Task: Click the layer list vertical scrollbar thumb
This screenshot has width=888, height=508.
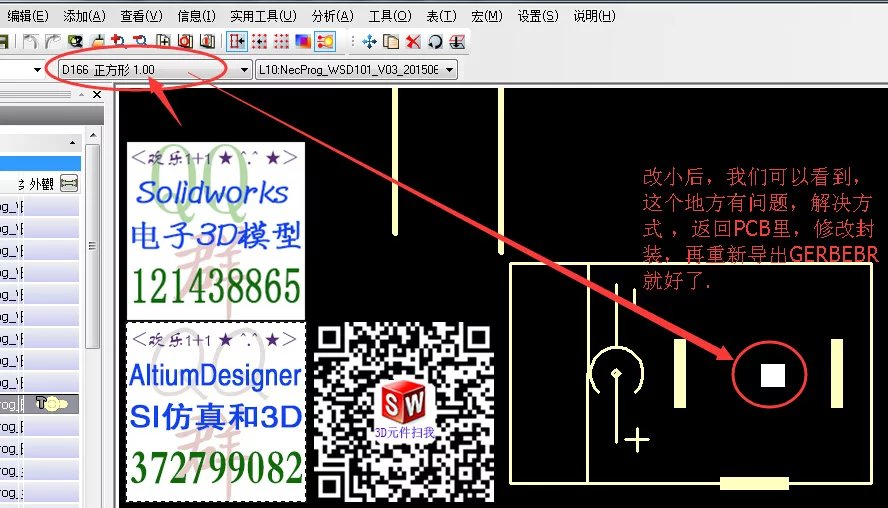Action: pyautogui.click(x=93, y=245)
